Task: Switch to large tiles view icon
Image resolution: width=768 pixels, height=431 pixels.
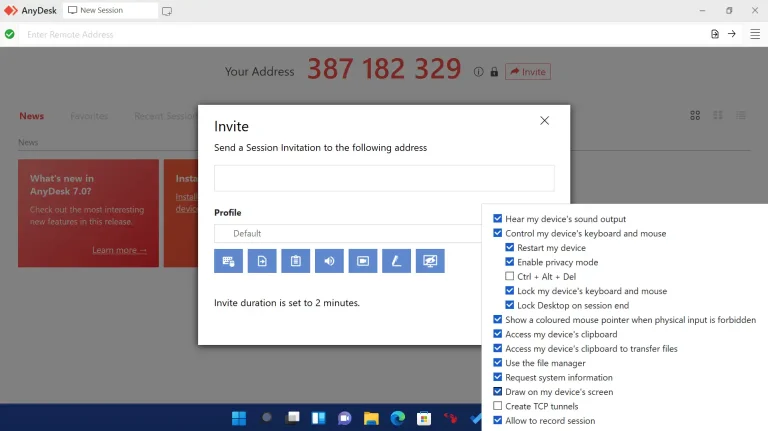Action: [695, 116]
